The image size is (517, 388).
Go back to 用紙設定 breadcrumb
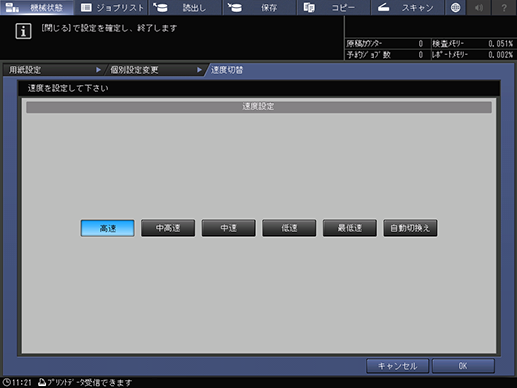tap(53, 70)
